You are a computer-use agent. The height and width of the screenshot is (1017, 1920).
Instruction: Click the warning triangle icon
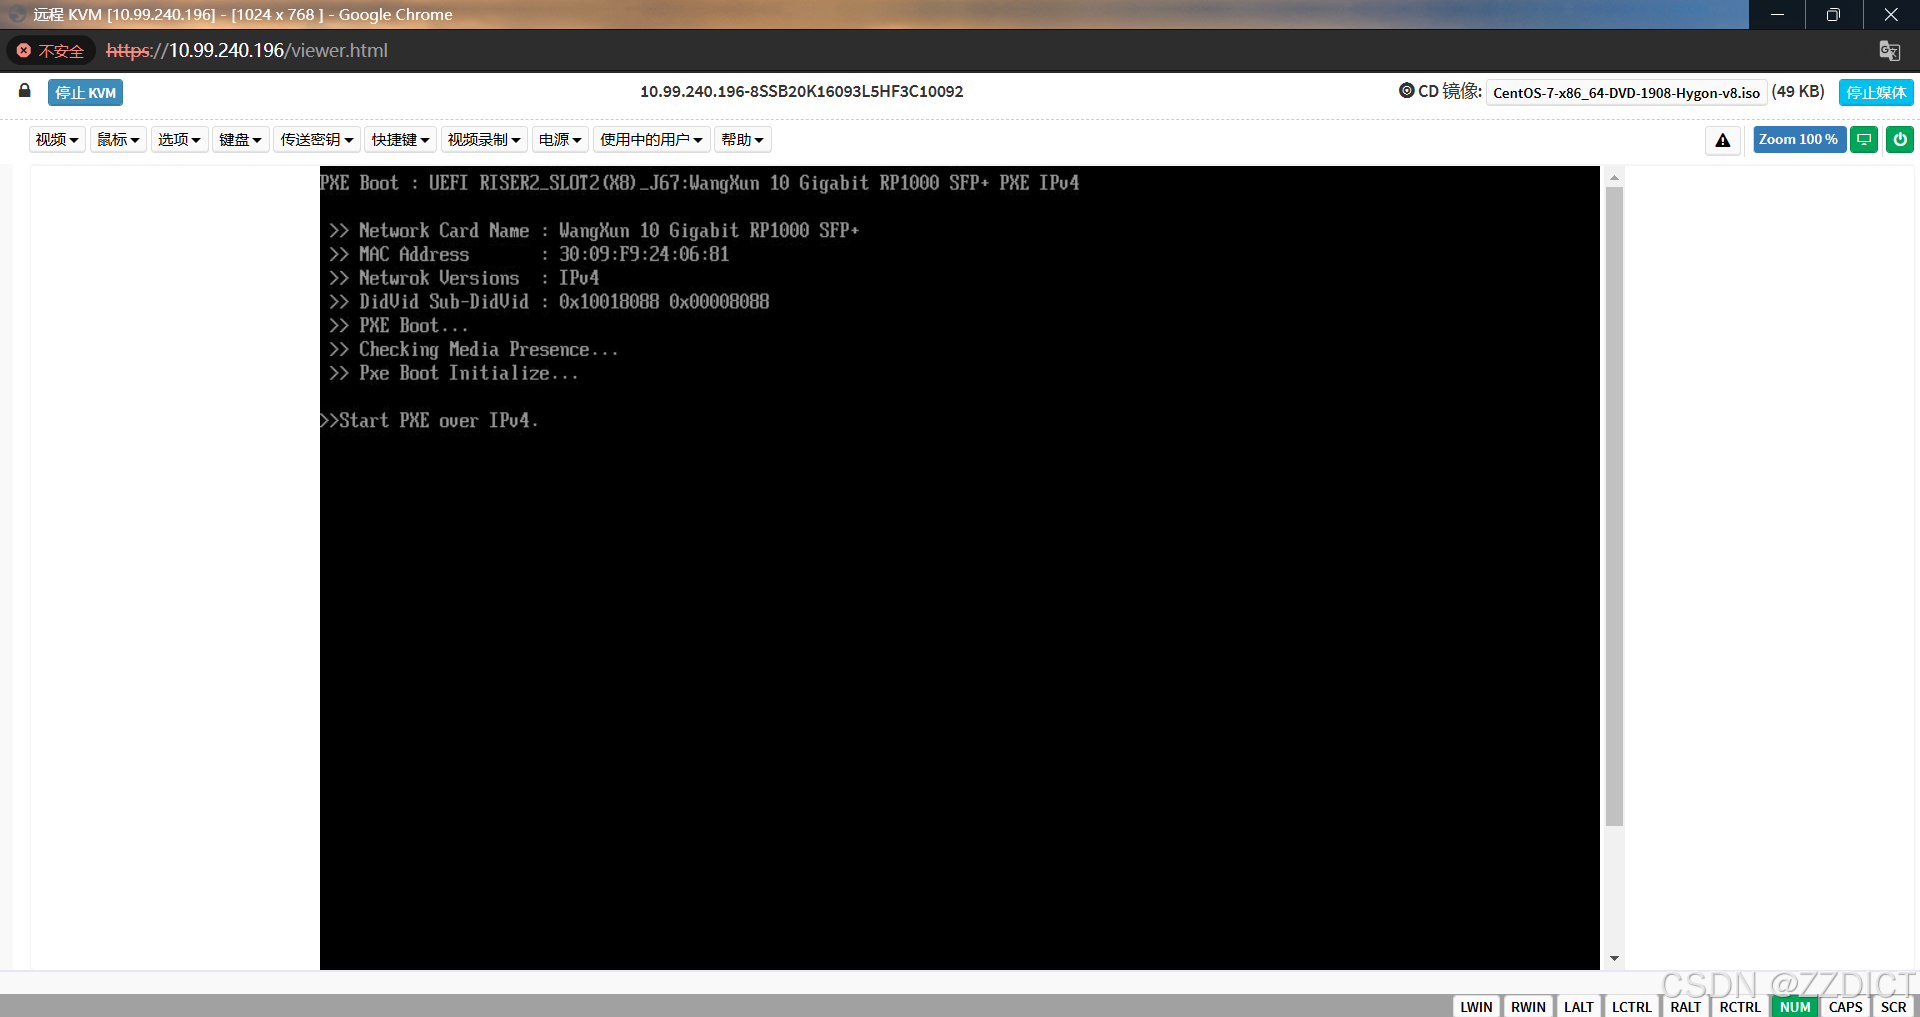1722,140
